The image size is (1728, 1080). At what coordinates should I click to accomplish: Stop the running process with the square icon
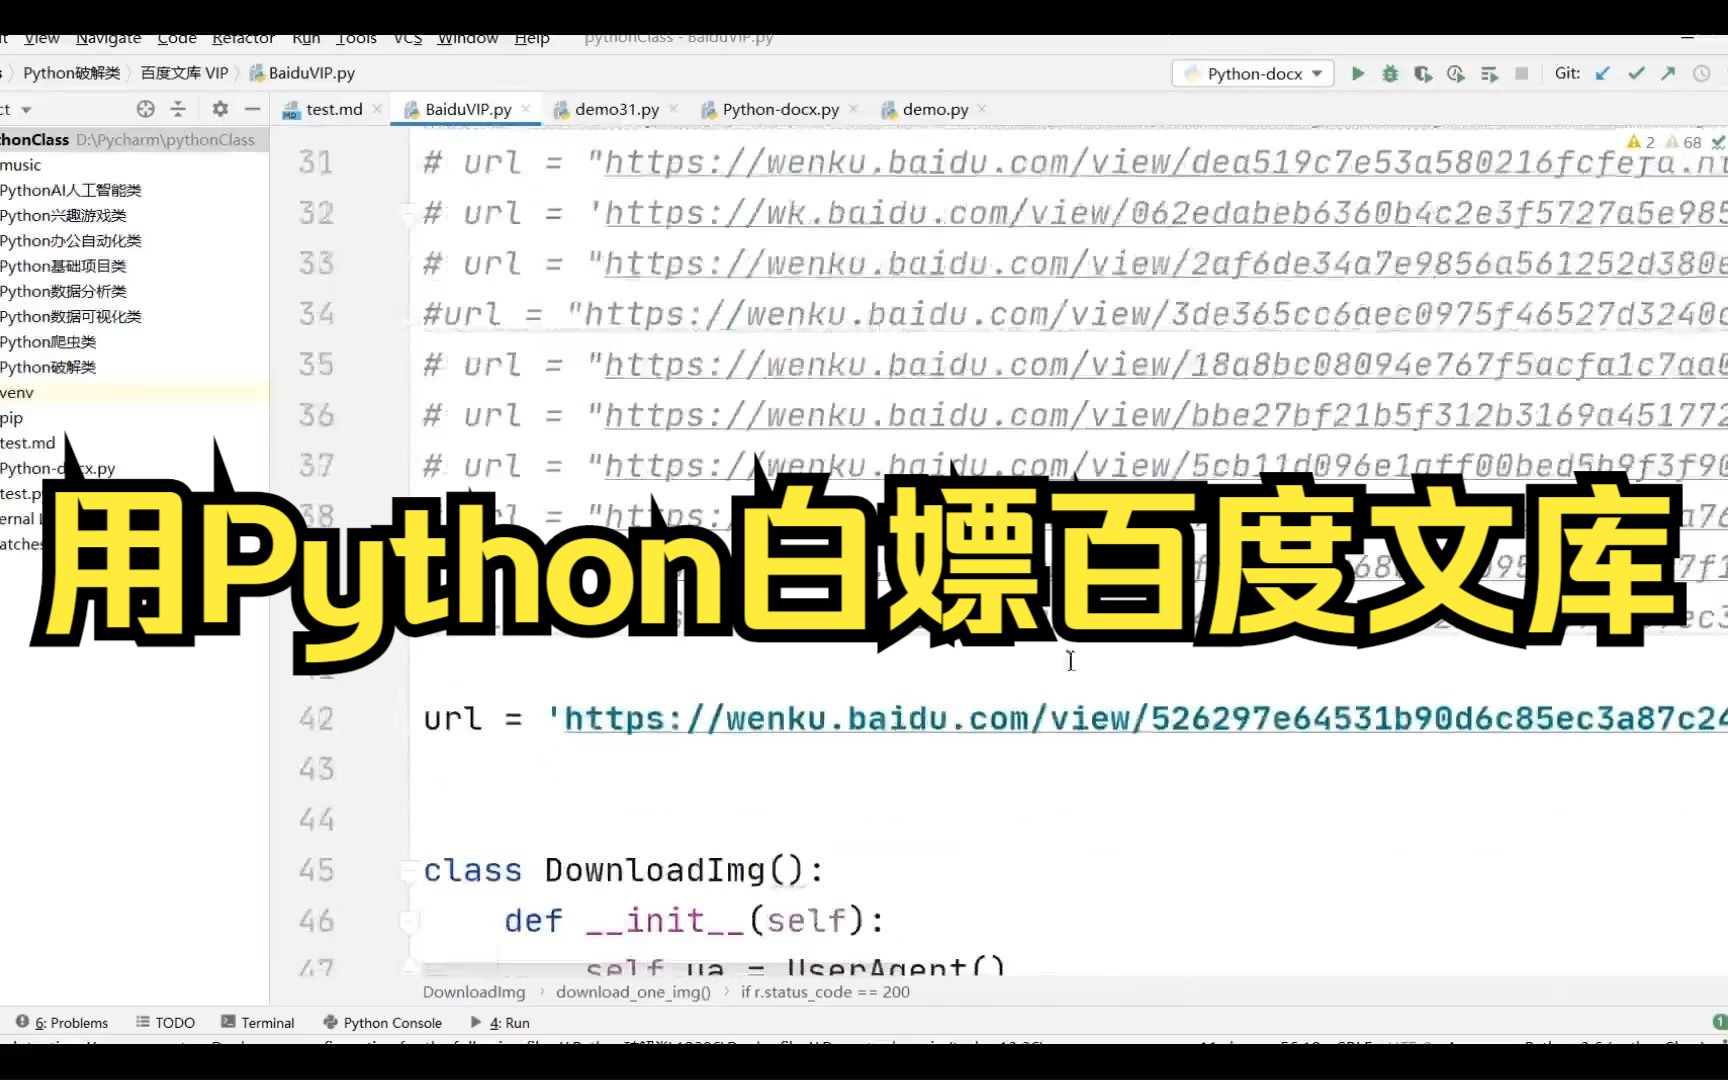pyautogui.click(x=1522, y=73)
